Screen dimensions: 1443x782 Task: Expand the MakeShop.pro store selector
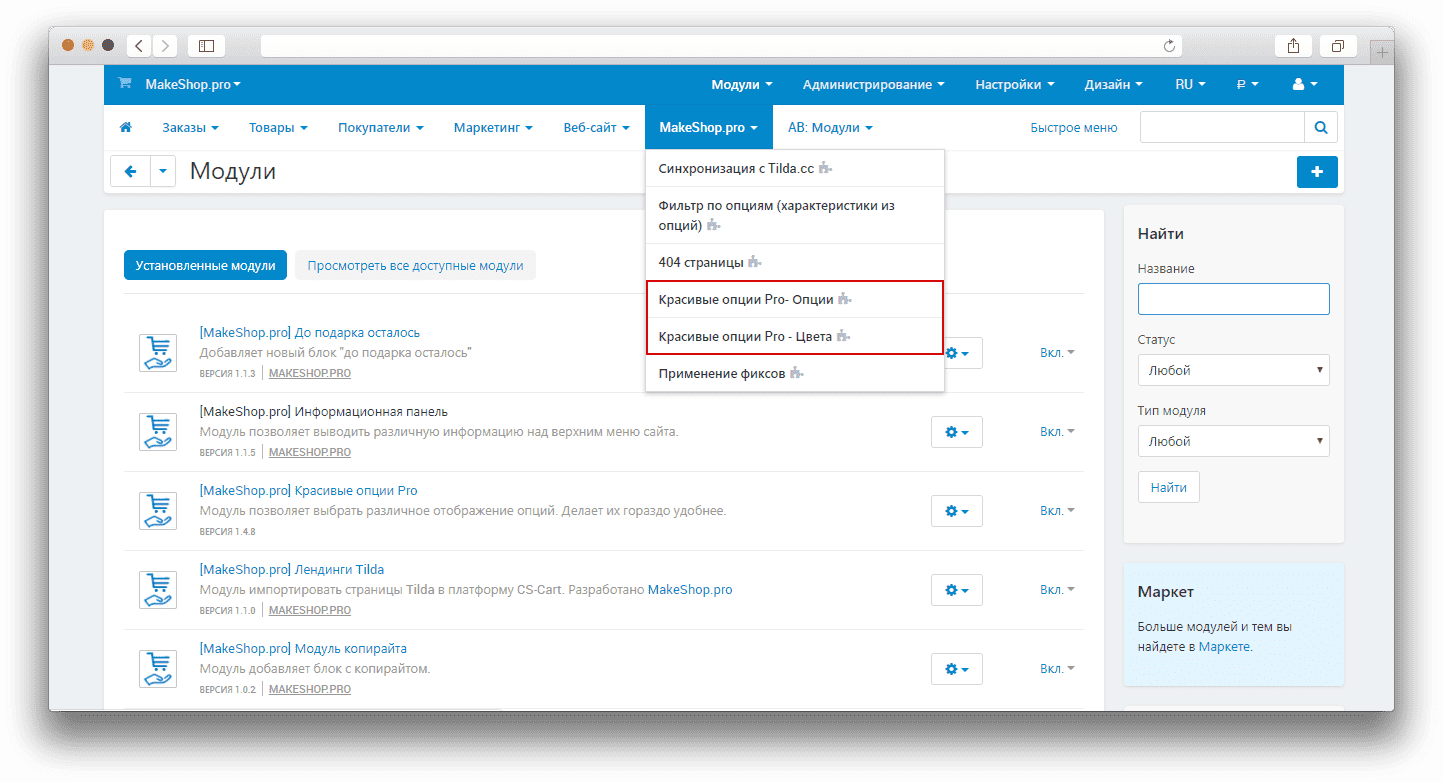[x=193, y=85]
